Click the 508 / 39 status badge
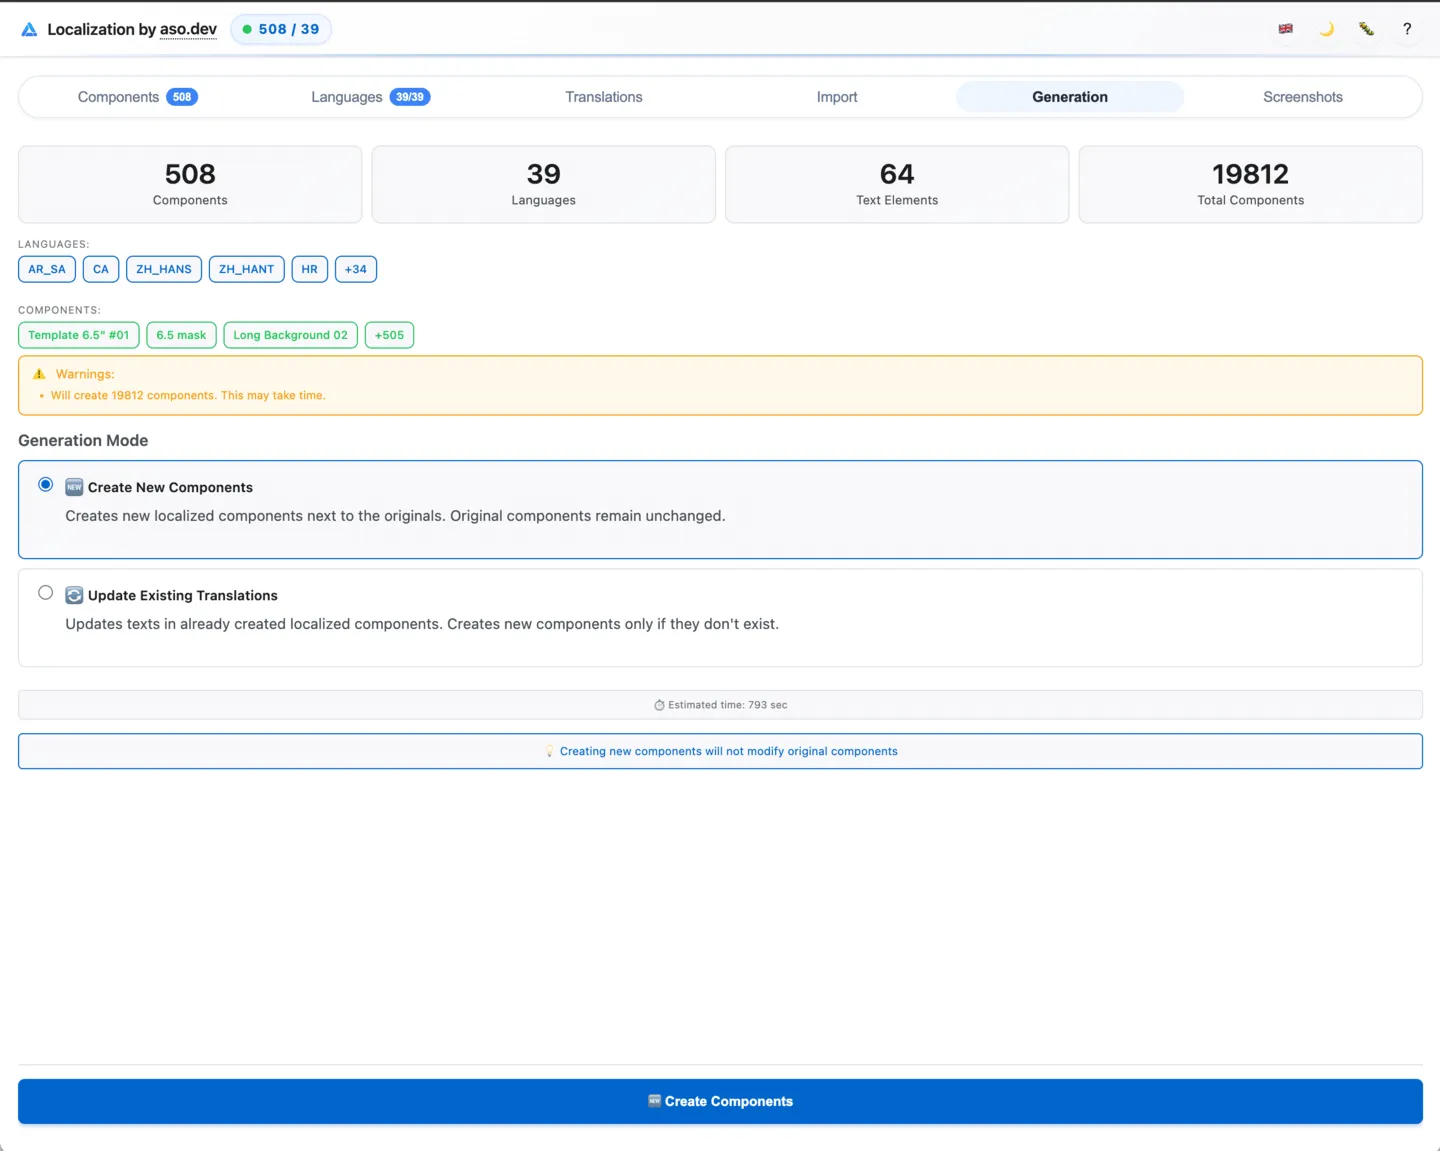 click(281, 29)
